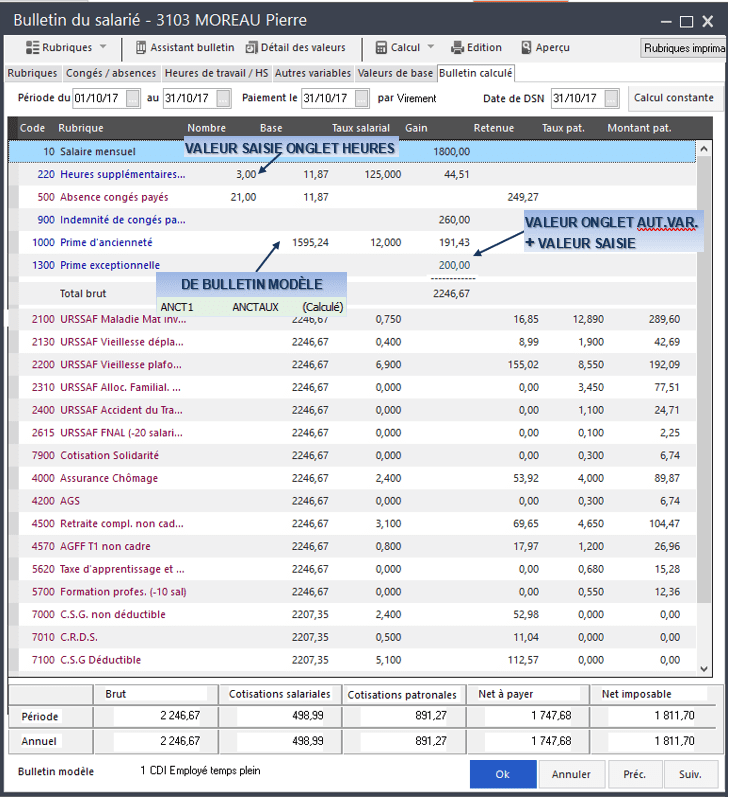Viewport: 731px width, 800px height.
Task: Click the Annuler button
Action: (571, 774)
